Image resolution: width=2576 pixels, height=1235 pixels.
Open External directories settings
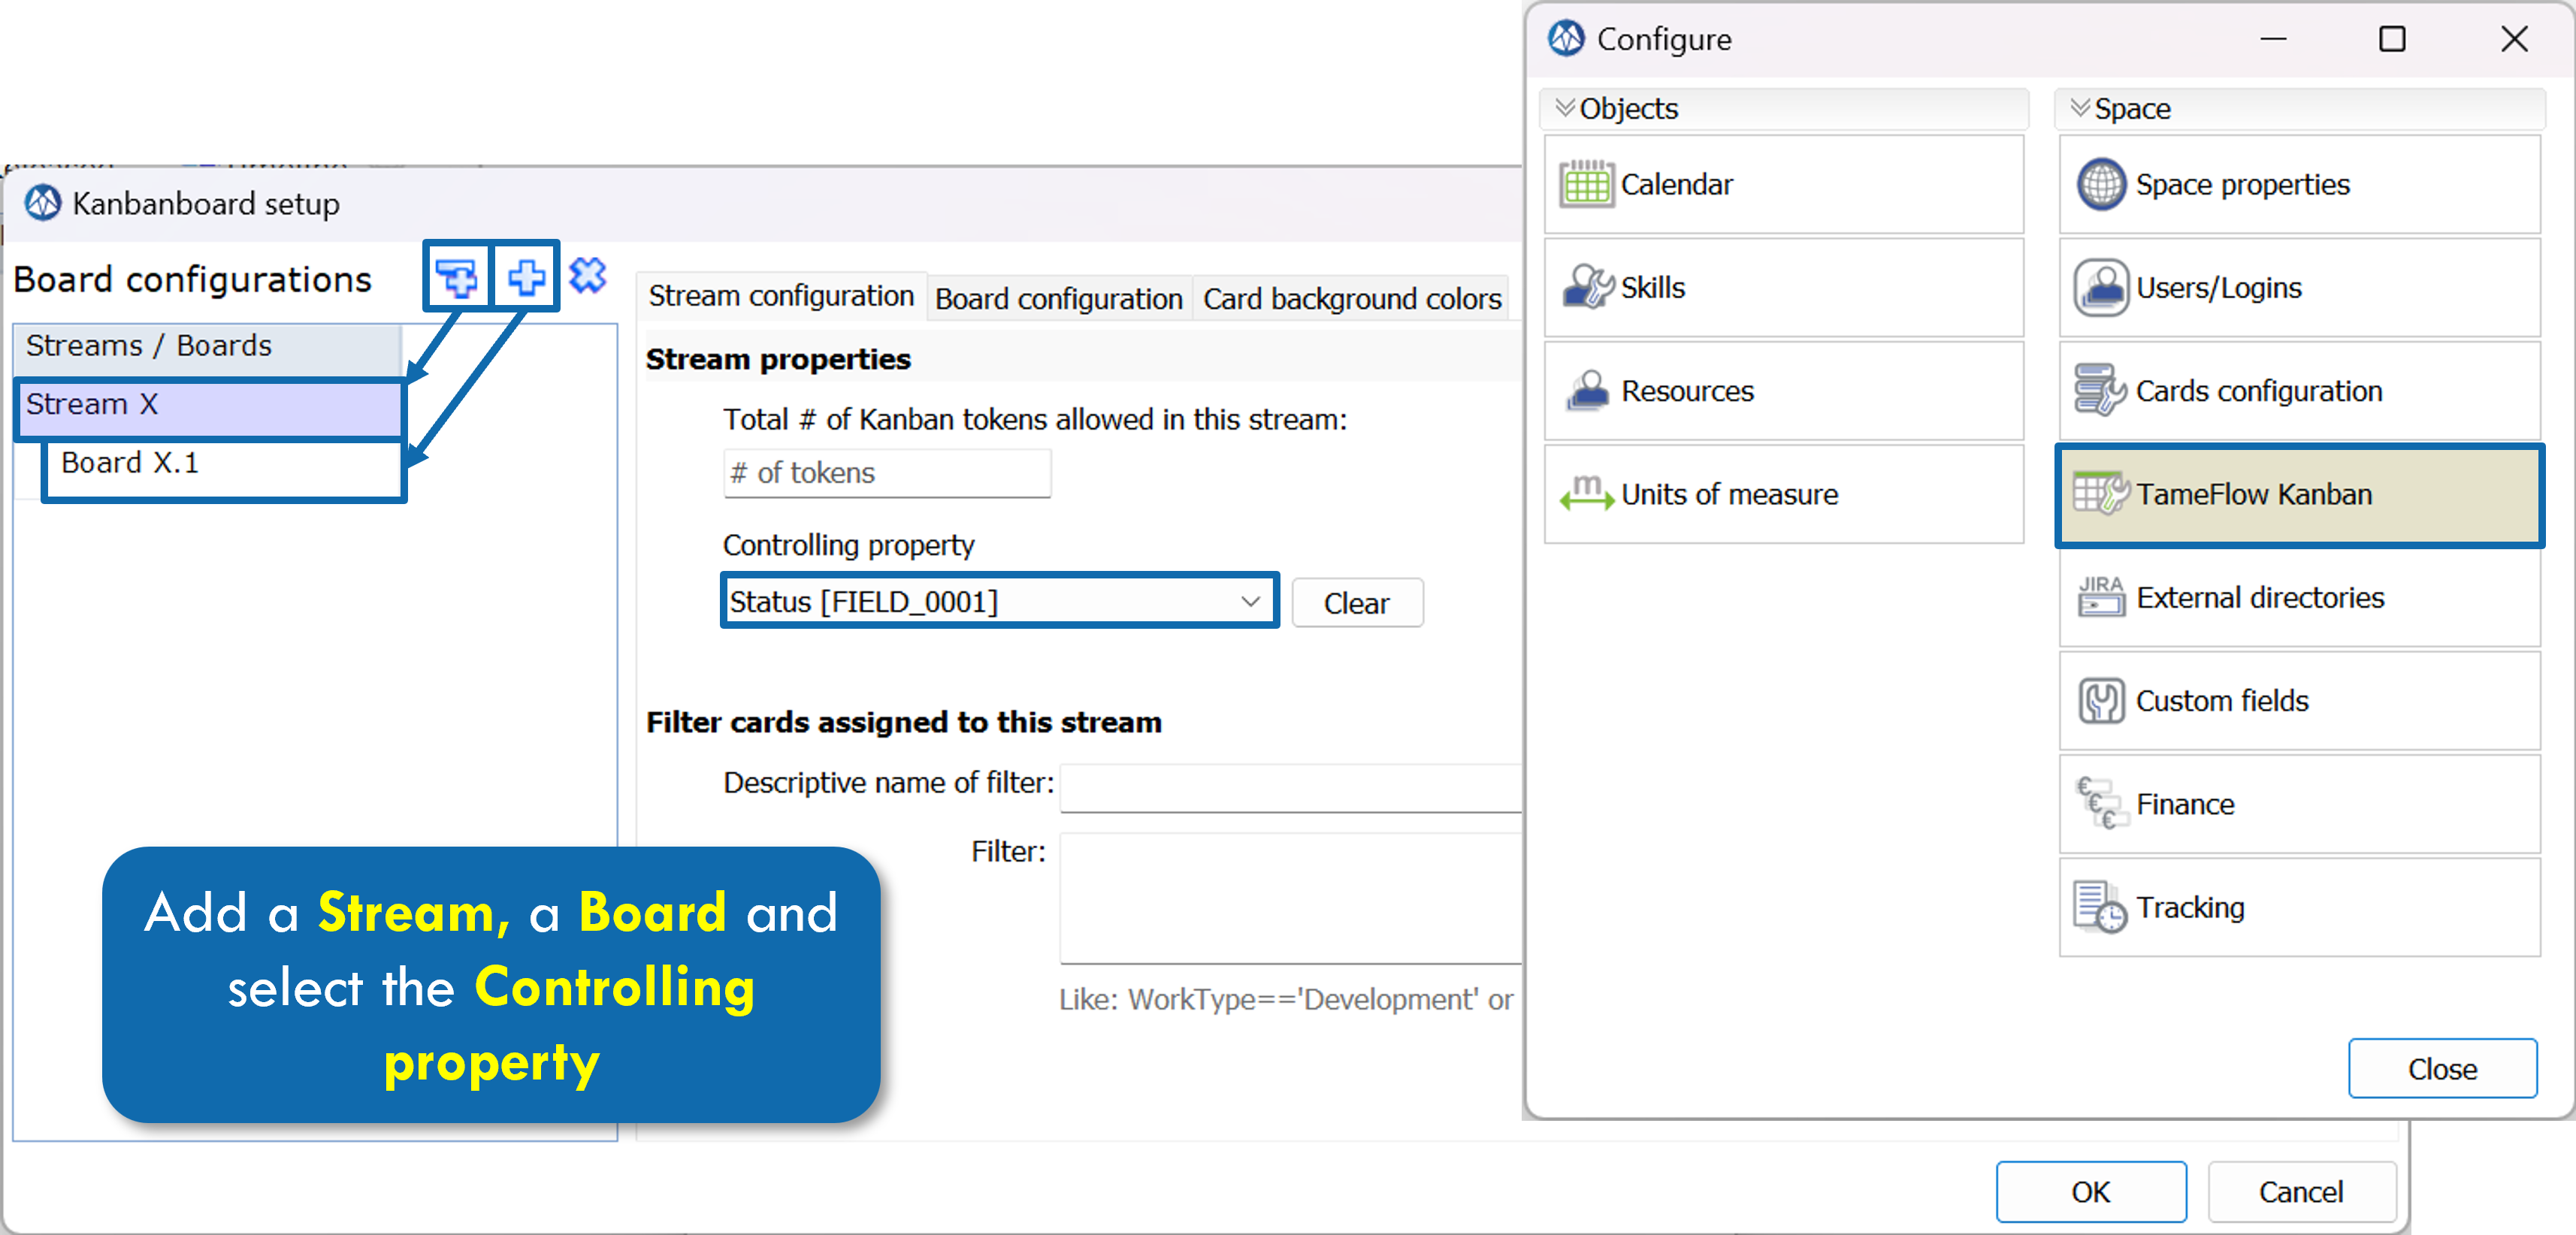click(2299, 598)
